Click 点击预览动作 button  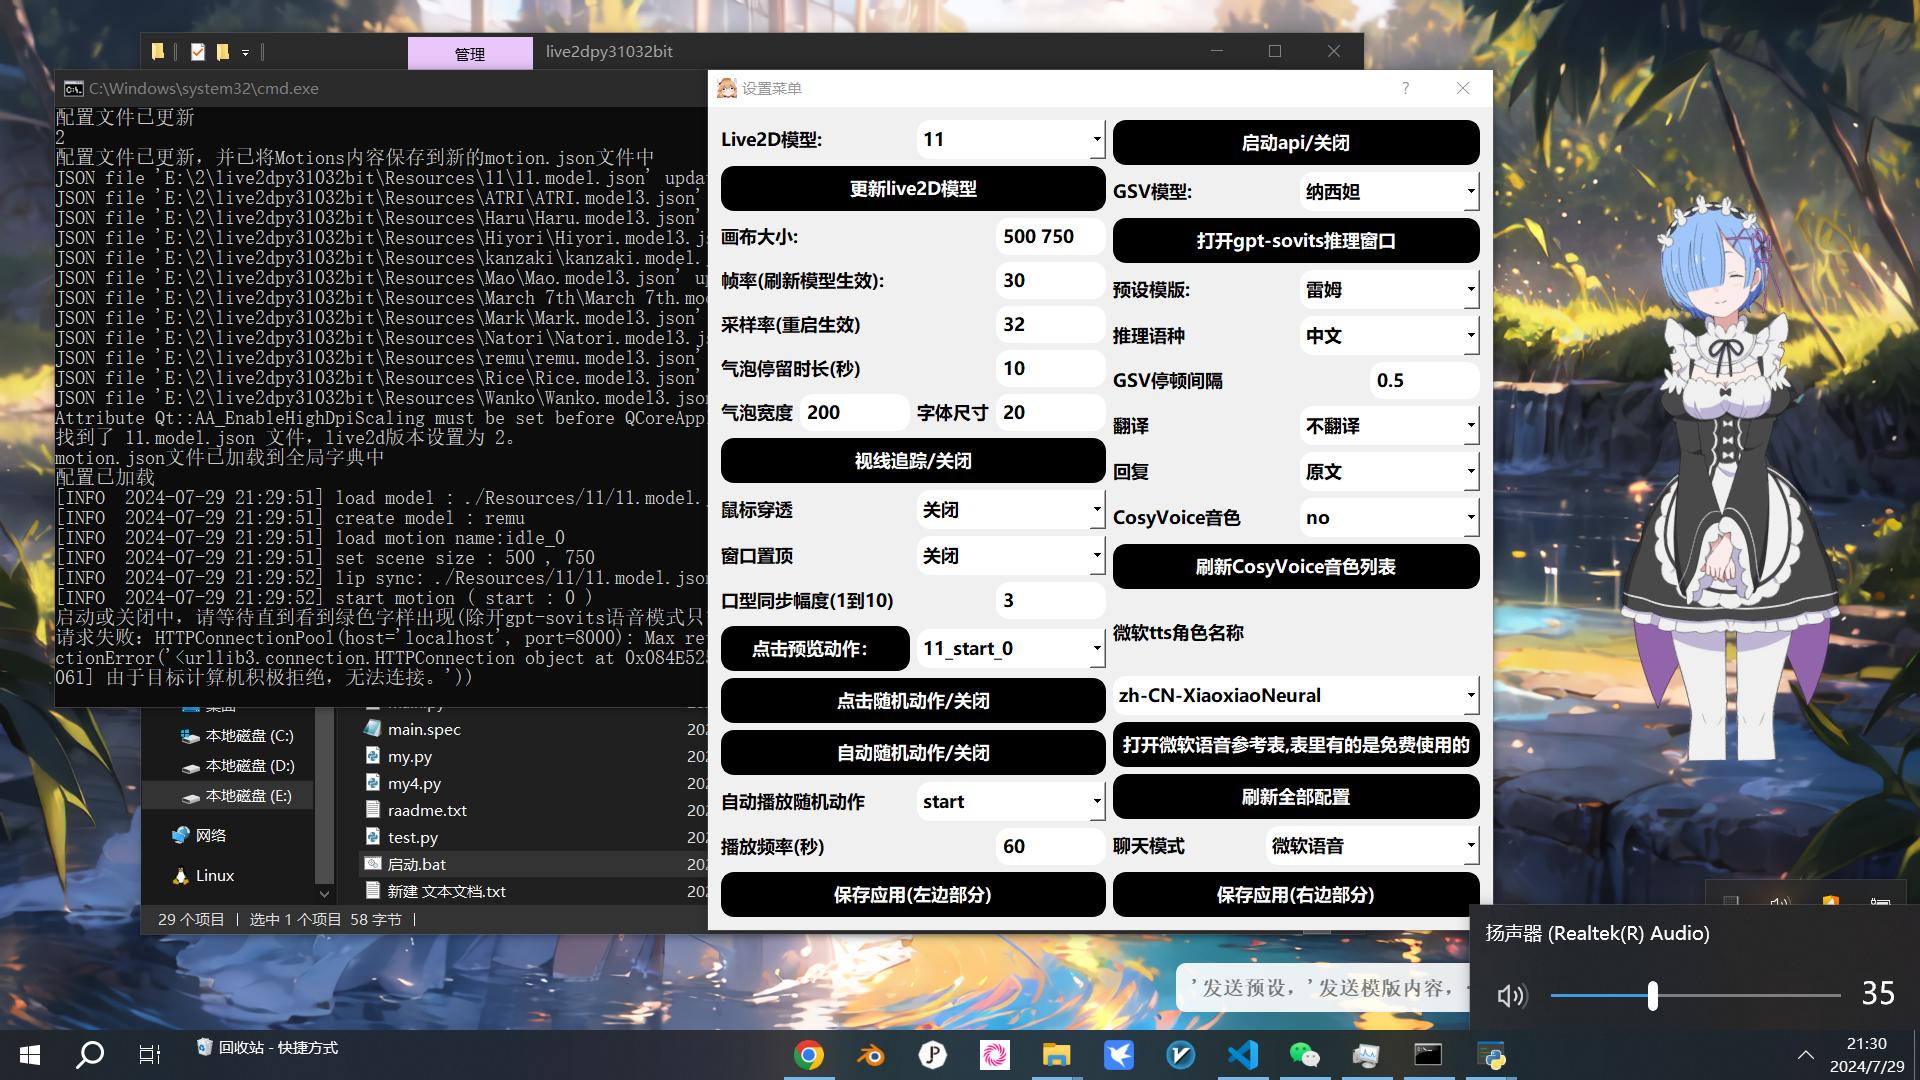pos(815,649)
